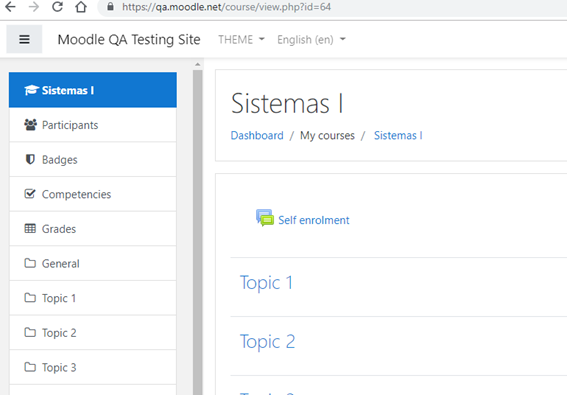
Task: Click the padlock site info icon
Action: [x=111, y=7]
